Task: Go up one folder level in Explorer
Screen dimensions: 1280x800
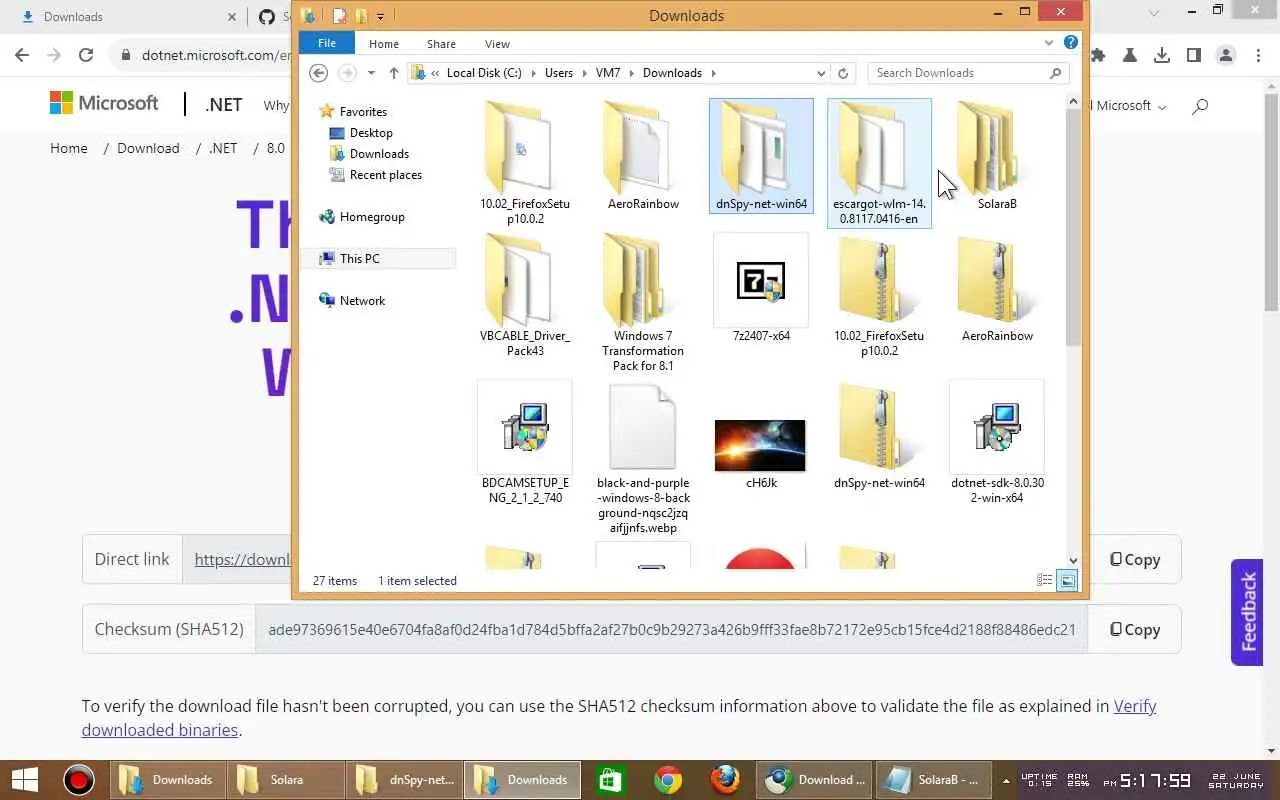Action: point(394,73)
